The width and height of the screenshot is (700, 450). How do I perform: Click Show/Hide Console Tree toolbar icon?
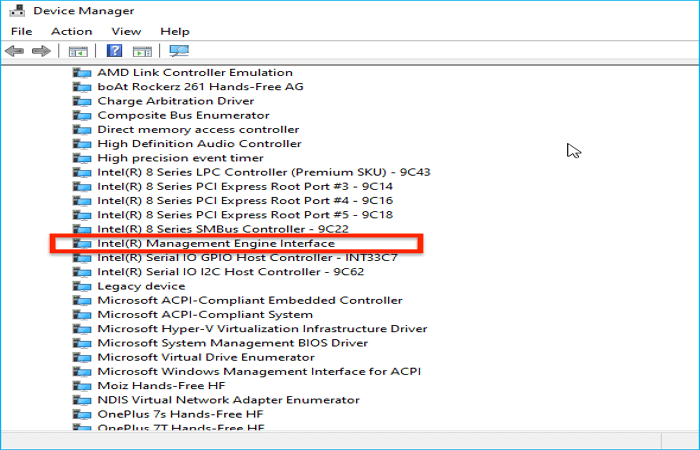78,51
